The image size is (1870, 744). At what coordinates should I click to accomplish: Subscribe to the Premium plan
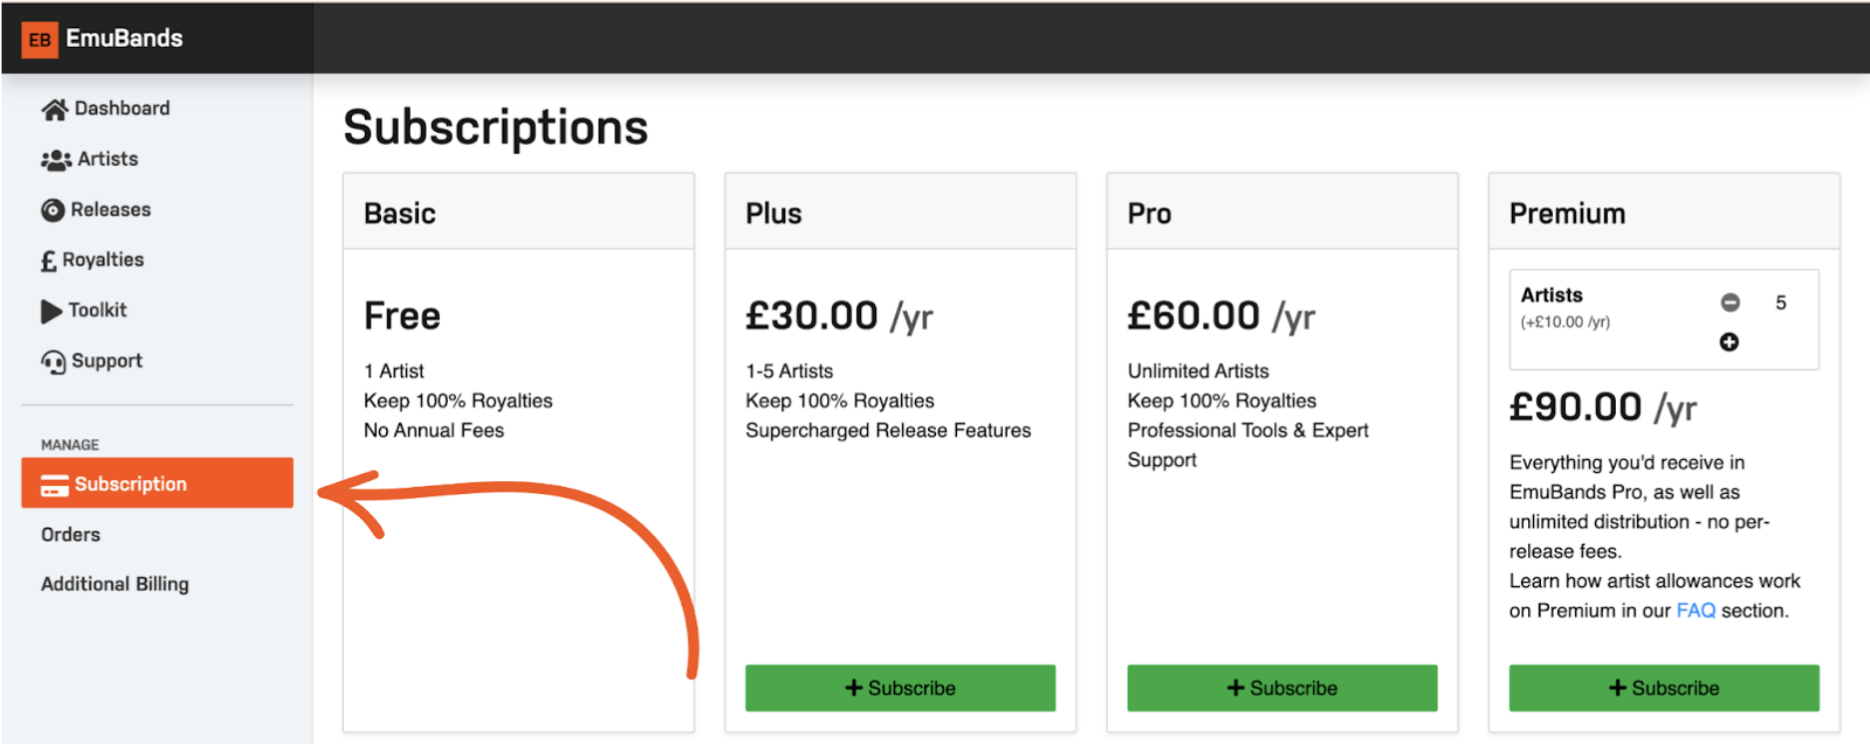pos(1664,688)
